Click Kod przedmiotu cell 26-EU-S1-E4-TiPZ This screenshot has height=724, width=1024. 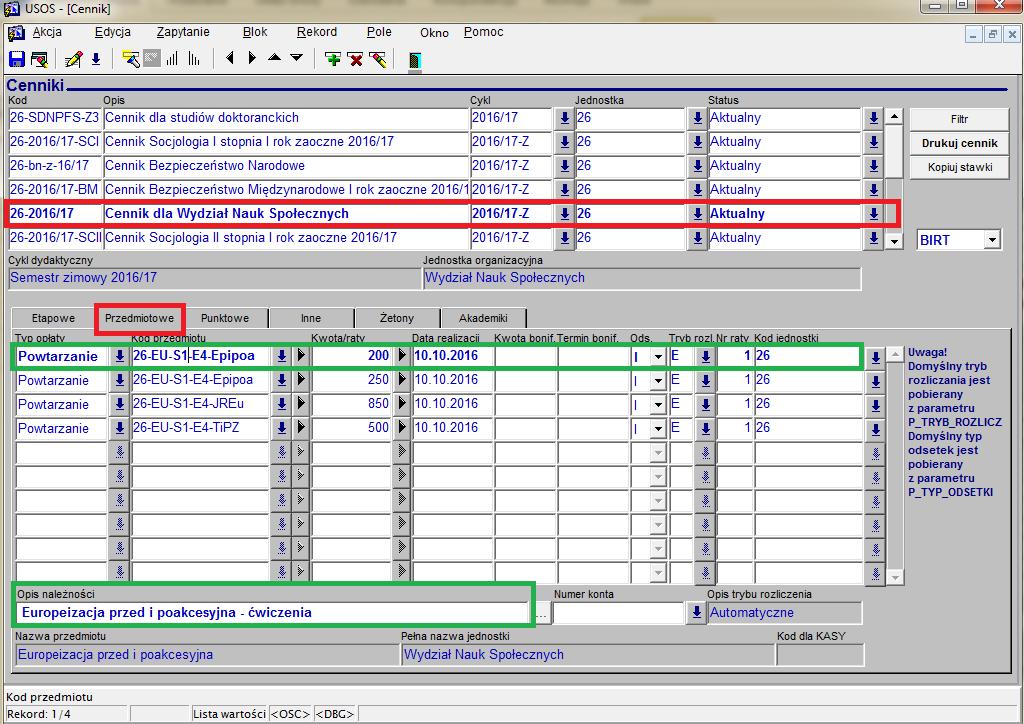pos(201,428)
